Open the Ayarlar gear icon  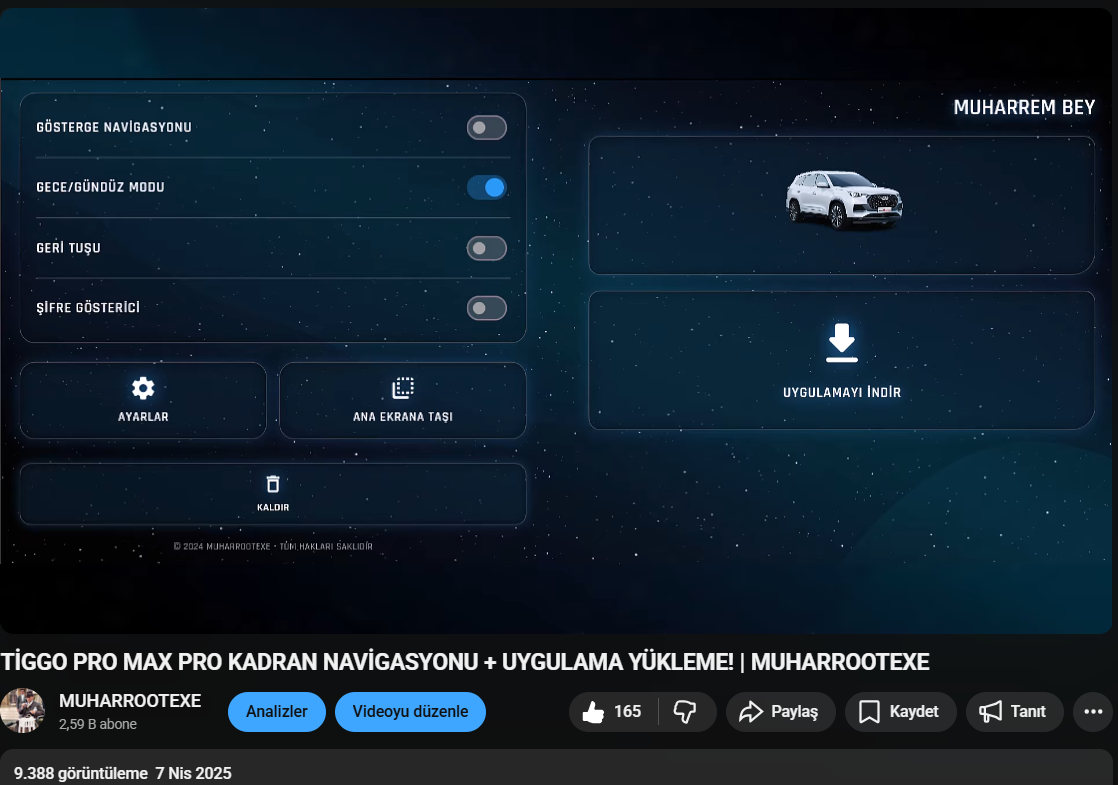143,388
